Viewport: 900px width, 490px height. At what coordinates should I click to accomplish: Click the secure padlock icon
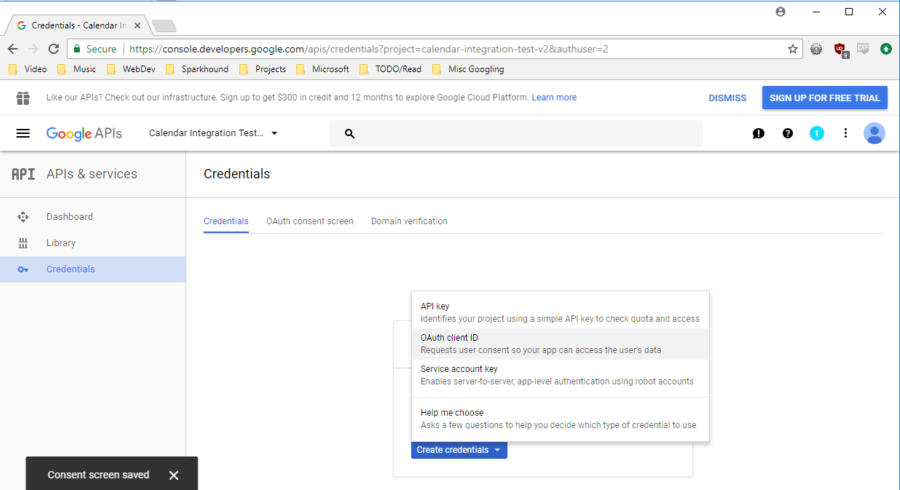point(77,49)
